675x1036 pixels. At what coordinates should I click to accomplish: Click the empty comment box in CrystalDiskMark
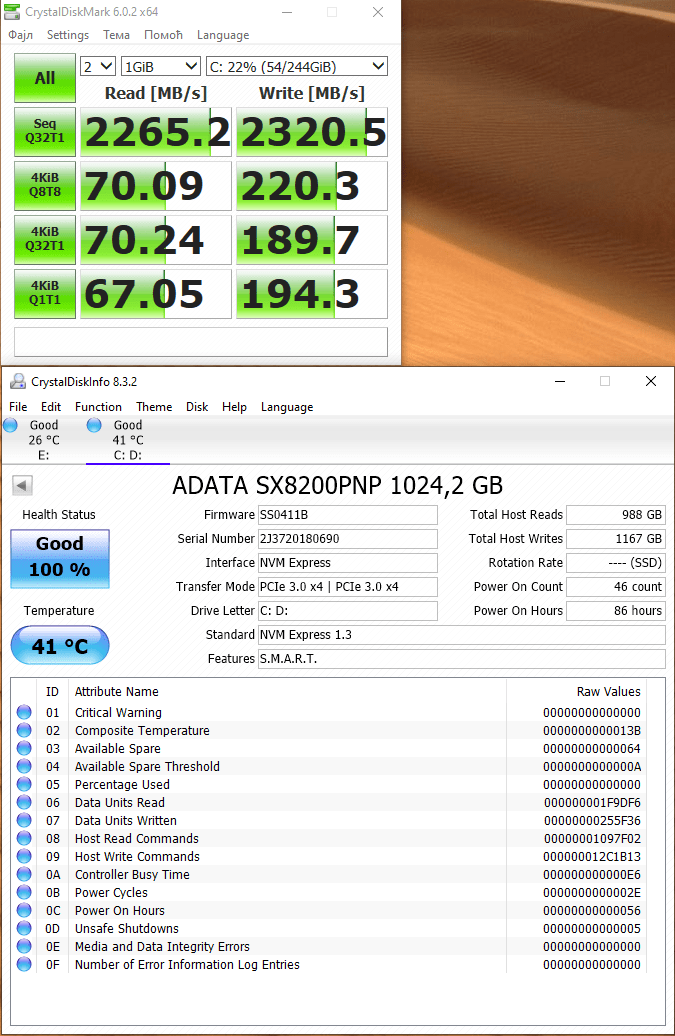point(201,342)
